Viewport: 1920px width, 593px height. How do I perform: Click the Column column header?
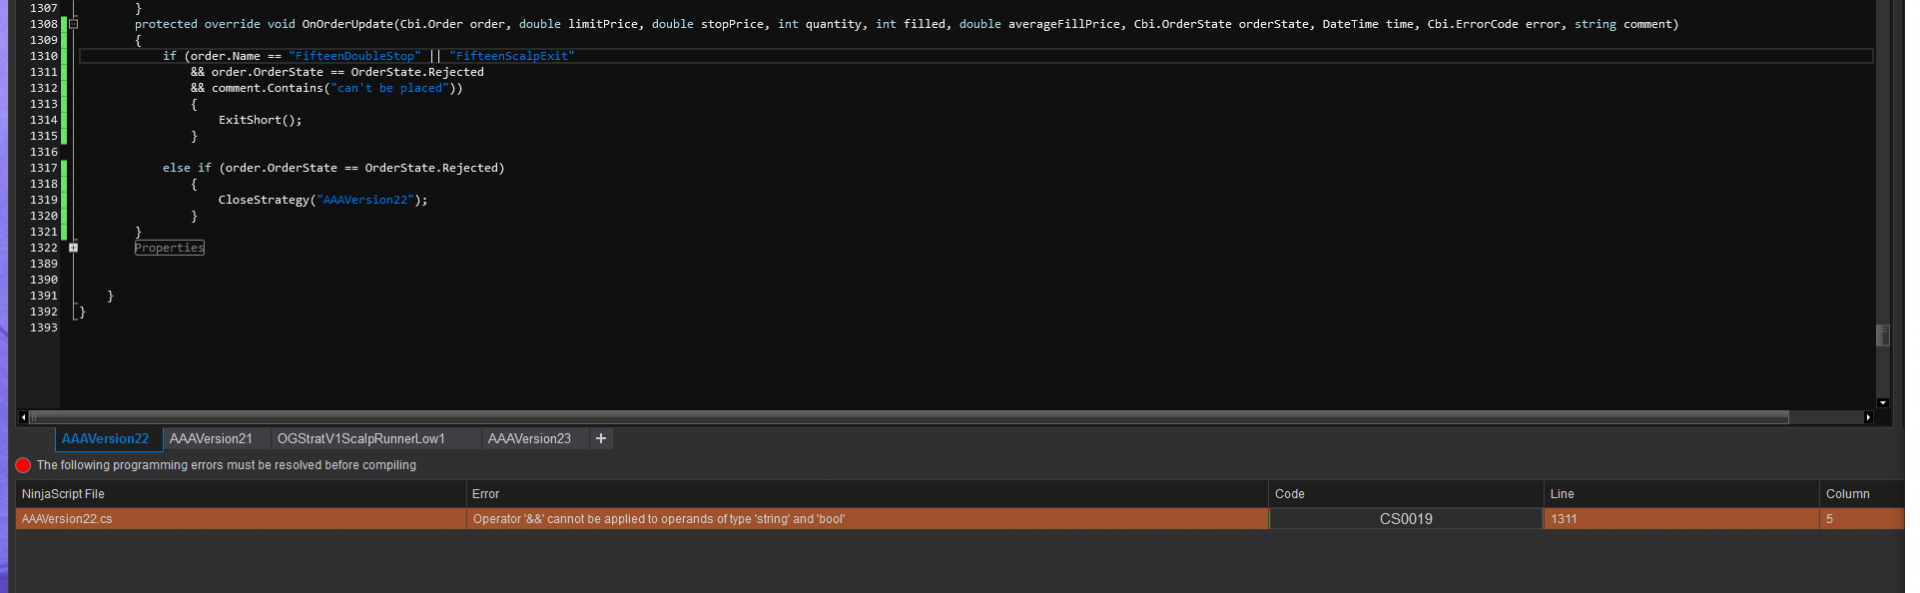[x=1861, y=494]
